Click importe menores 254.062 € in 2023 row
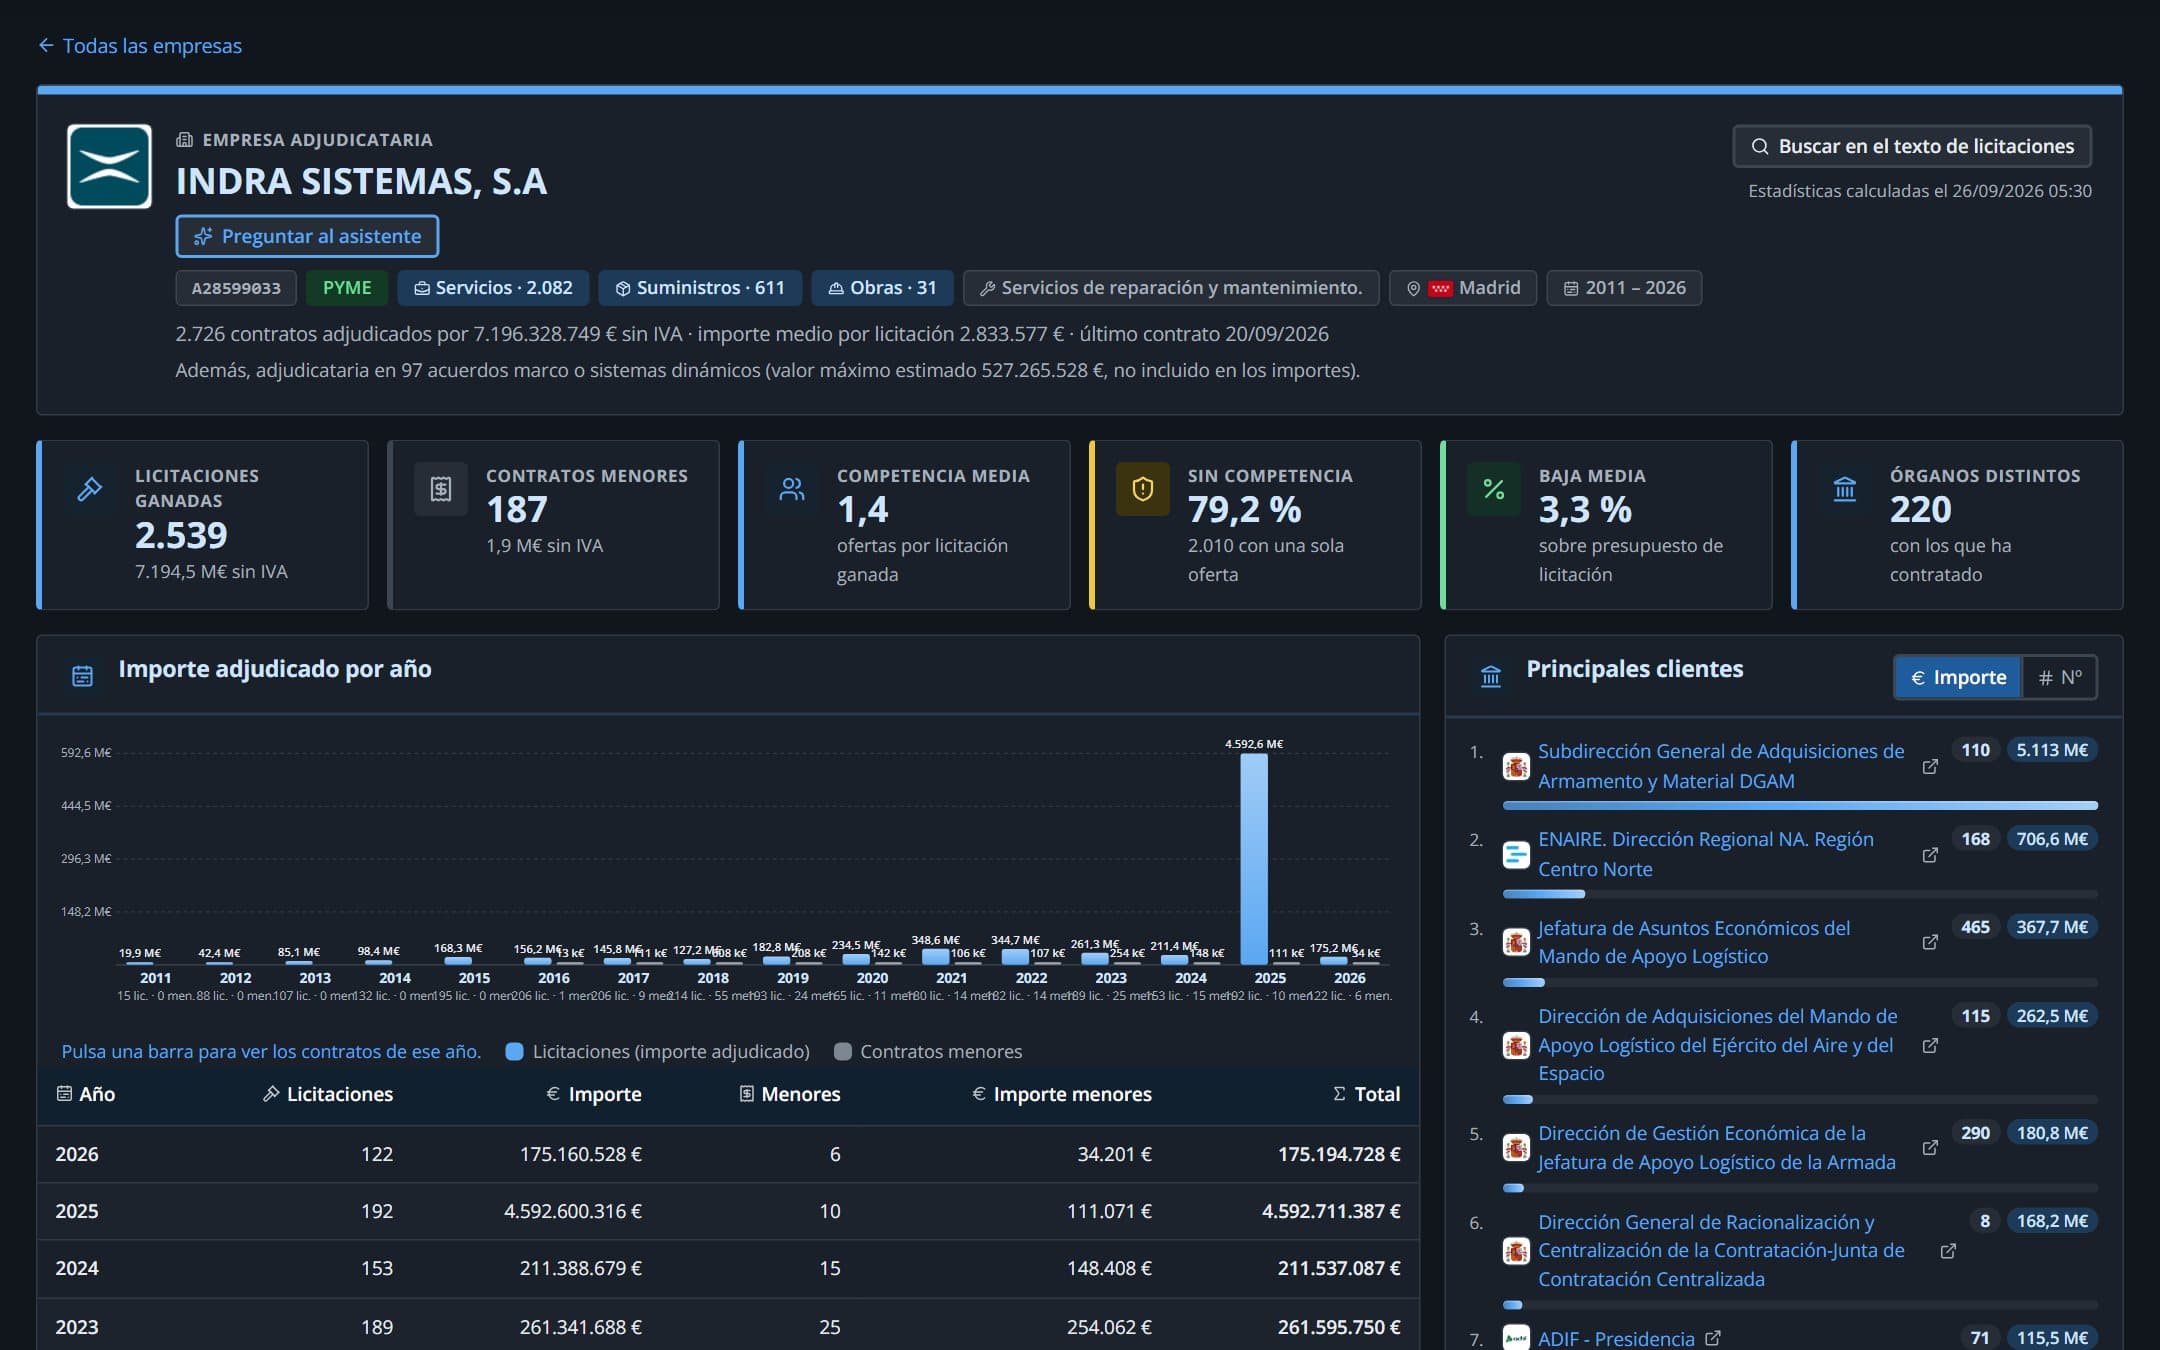This screenshot has width=2160, height=1350. click(x=1109, y=1327)
